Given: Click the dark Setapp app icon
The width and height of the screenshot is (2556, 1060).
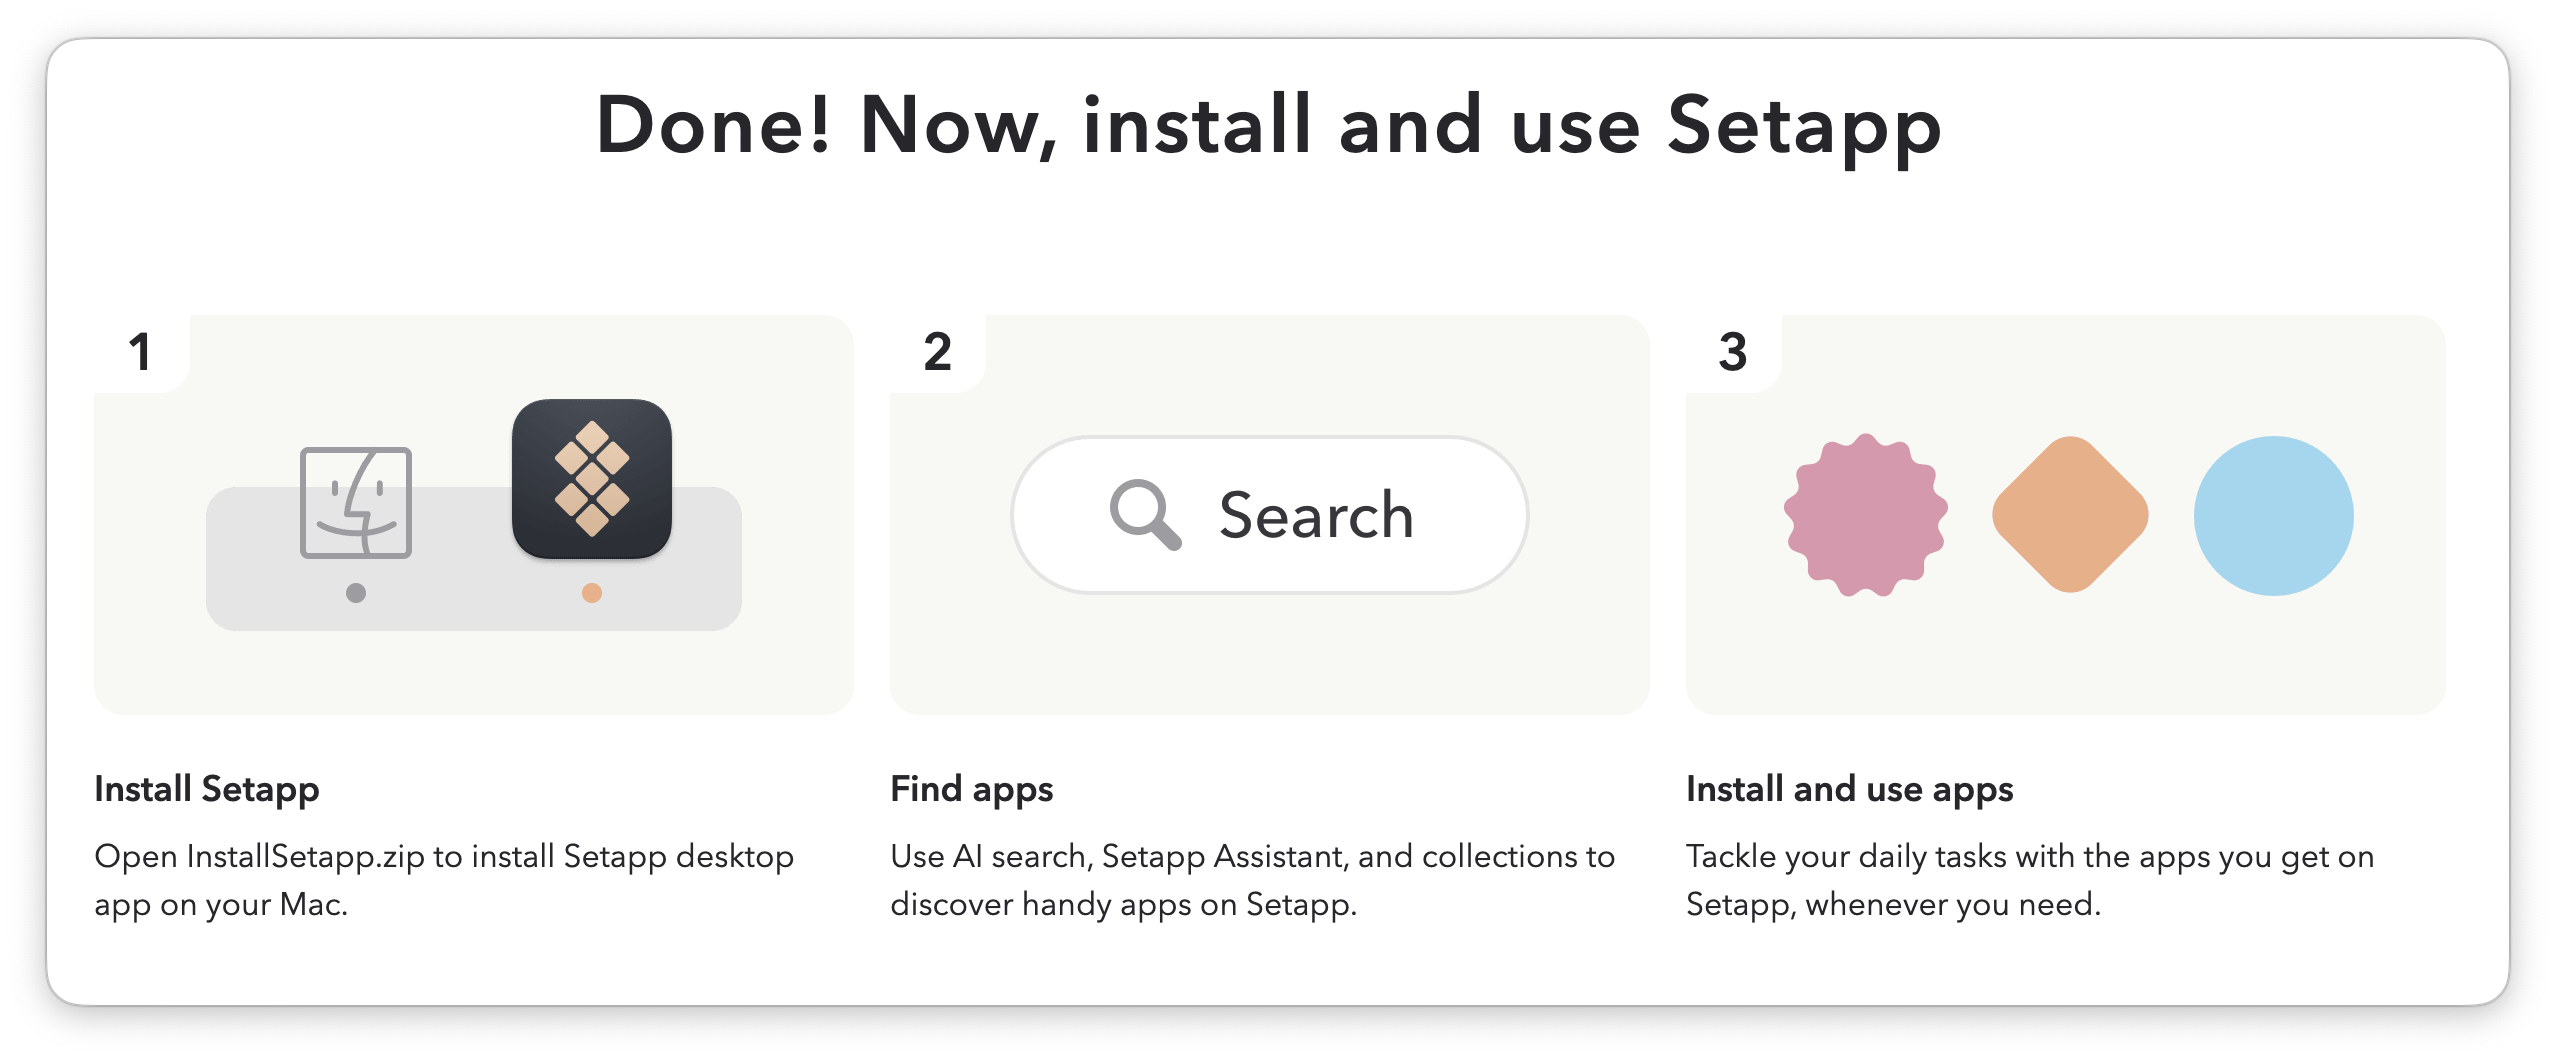Looking at the screenshot, I should (x=592, y=478).
